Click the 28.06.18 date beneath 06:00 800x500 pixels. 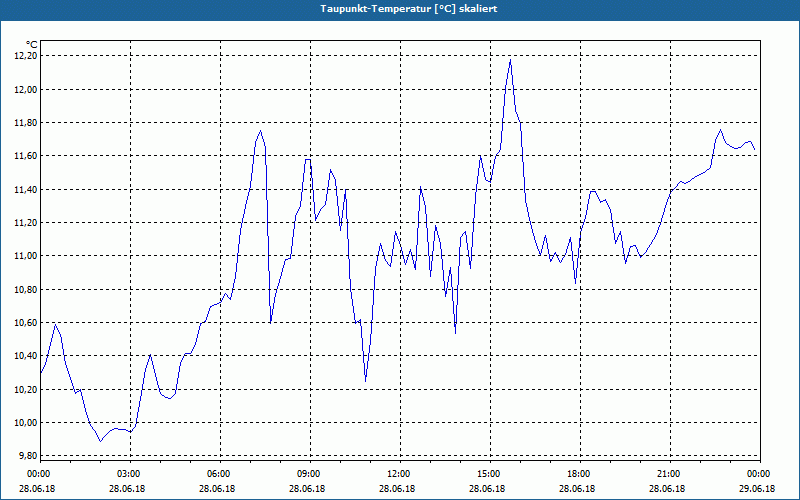(x=217, y=488)
